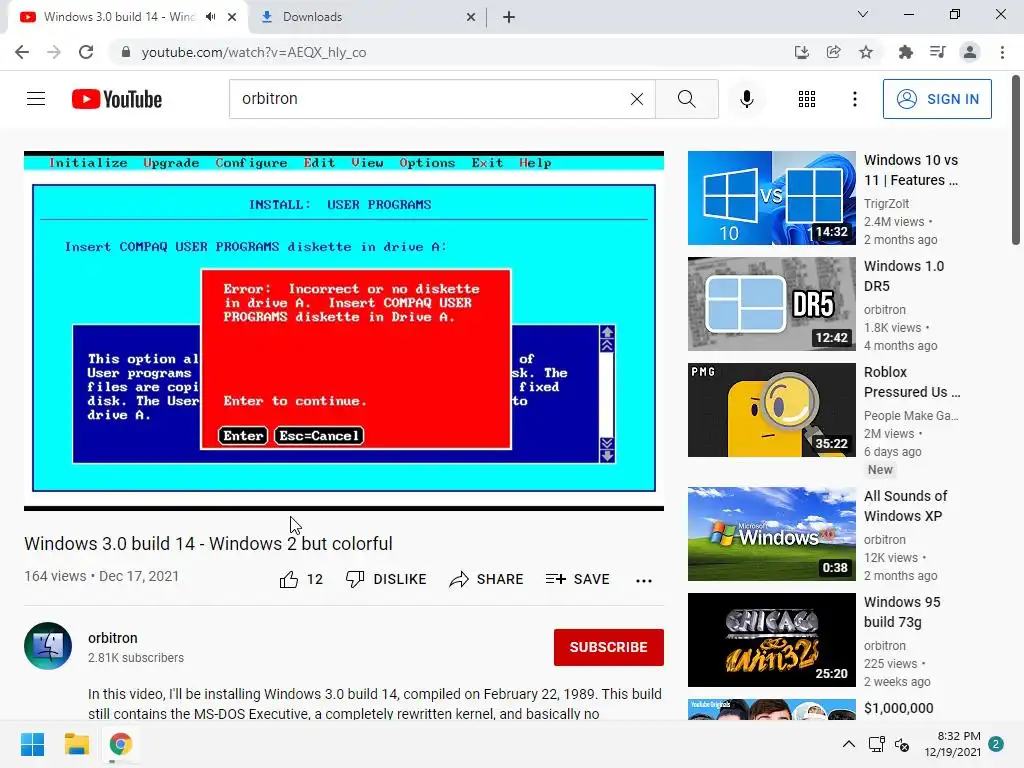The width and height of the screenshot is (1024, 768).
Task: Click the page vertical scrollbar
Action: [x=1016, y=160]
